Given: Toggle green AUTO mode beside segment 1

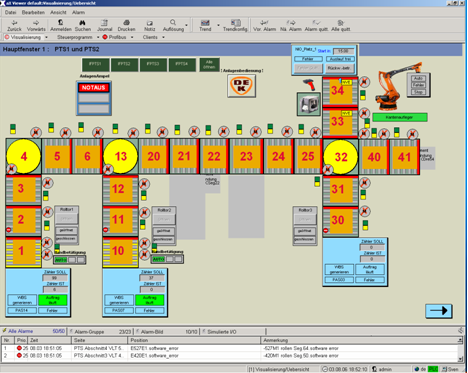Looking at the screenshot, I should tap(61, 260).
